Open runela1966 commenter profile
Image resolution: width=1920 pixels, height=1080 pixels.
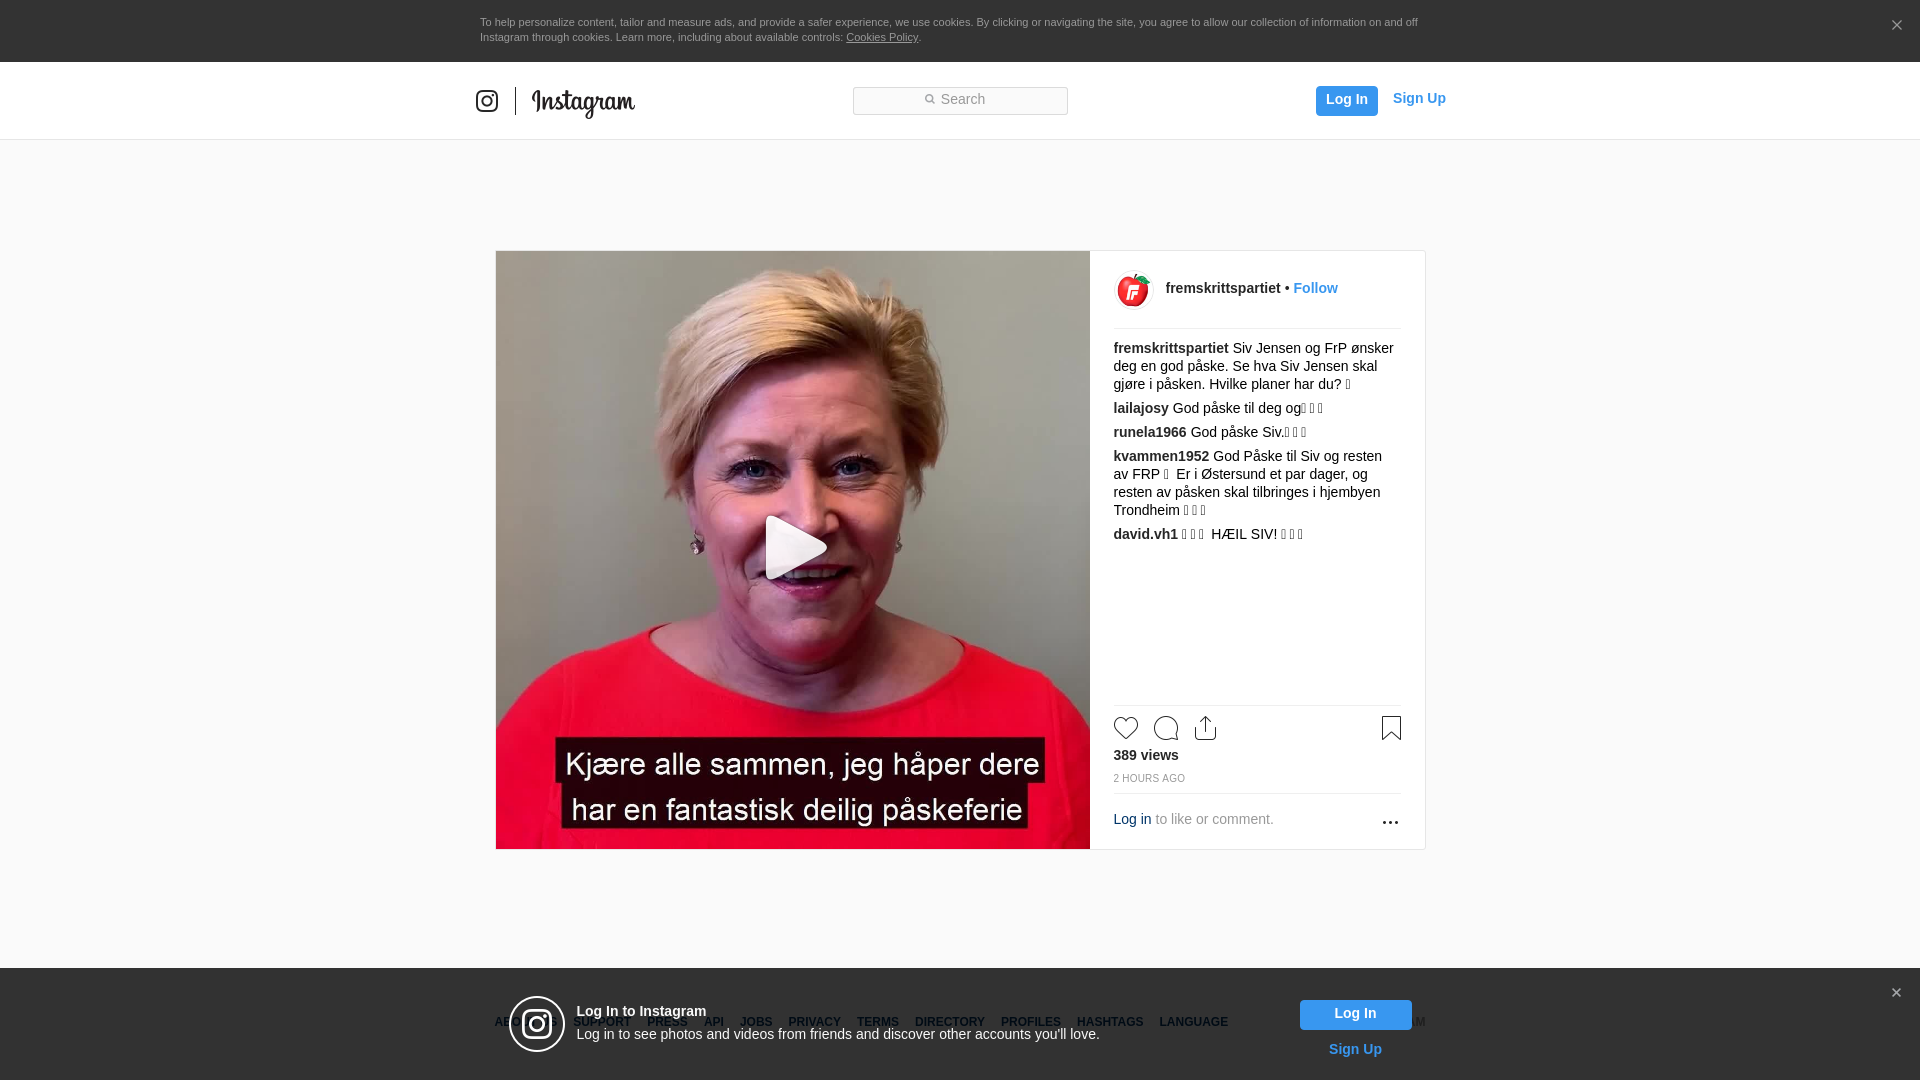point(1149,432)
